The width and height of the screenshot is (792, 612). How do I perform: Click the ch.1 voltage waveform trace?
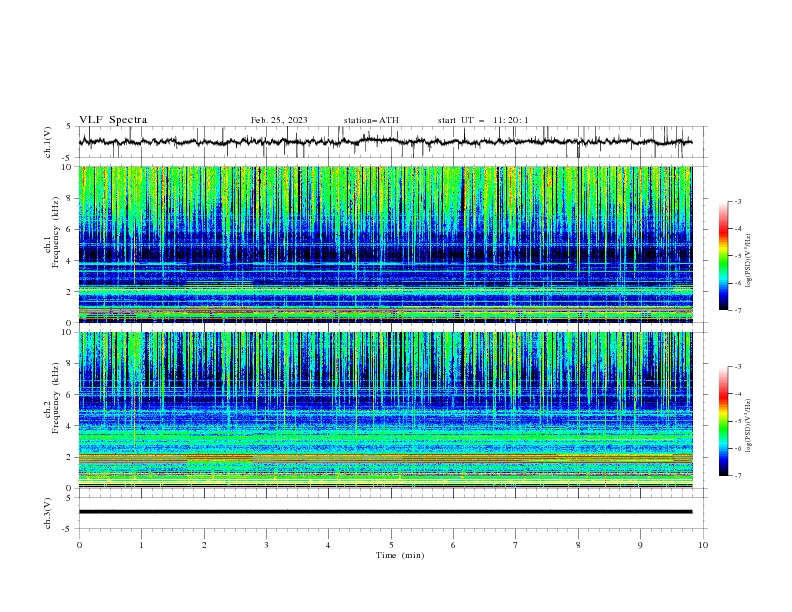coord(385,142)
